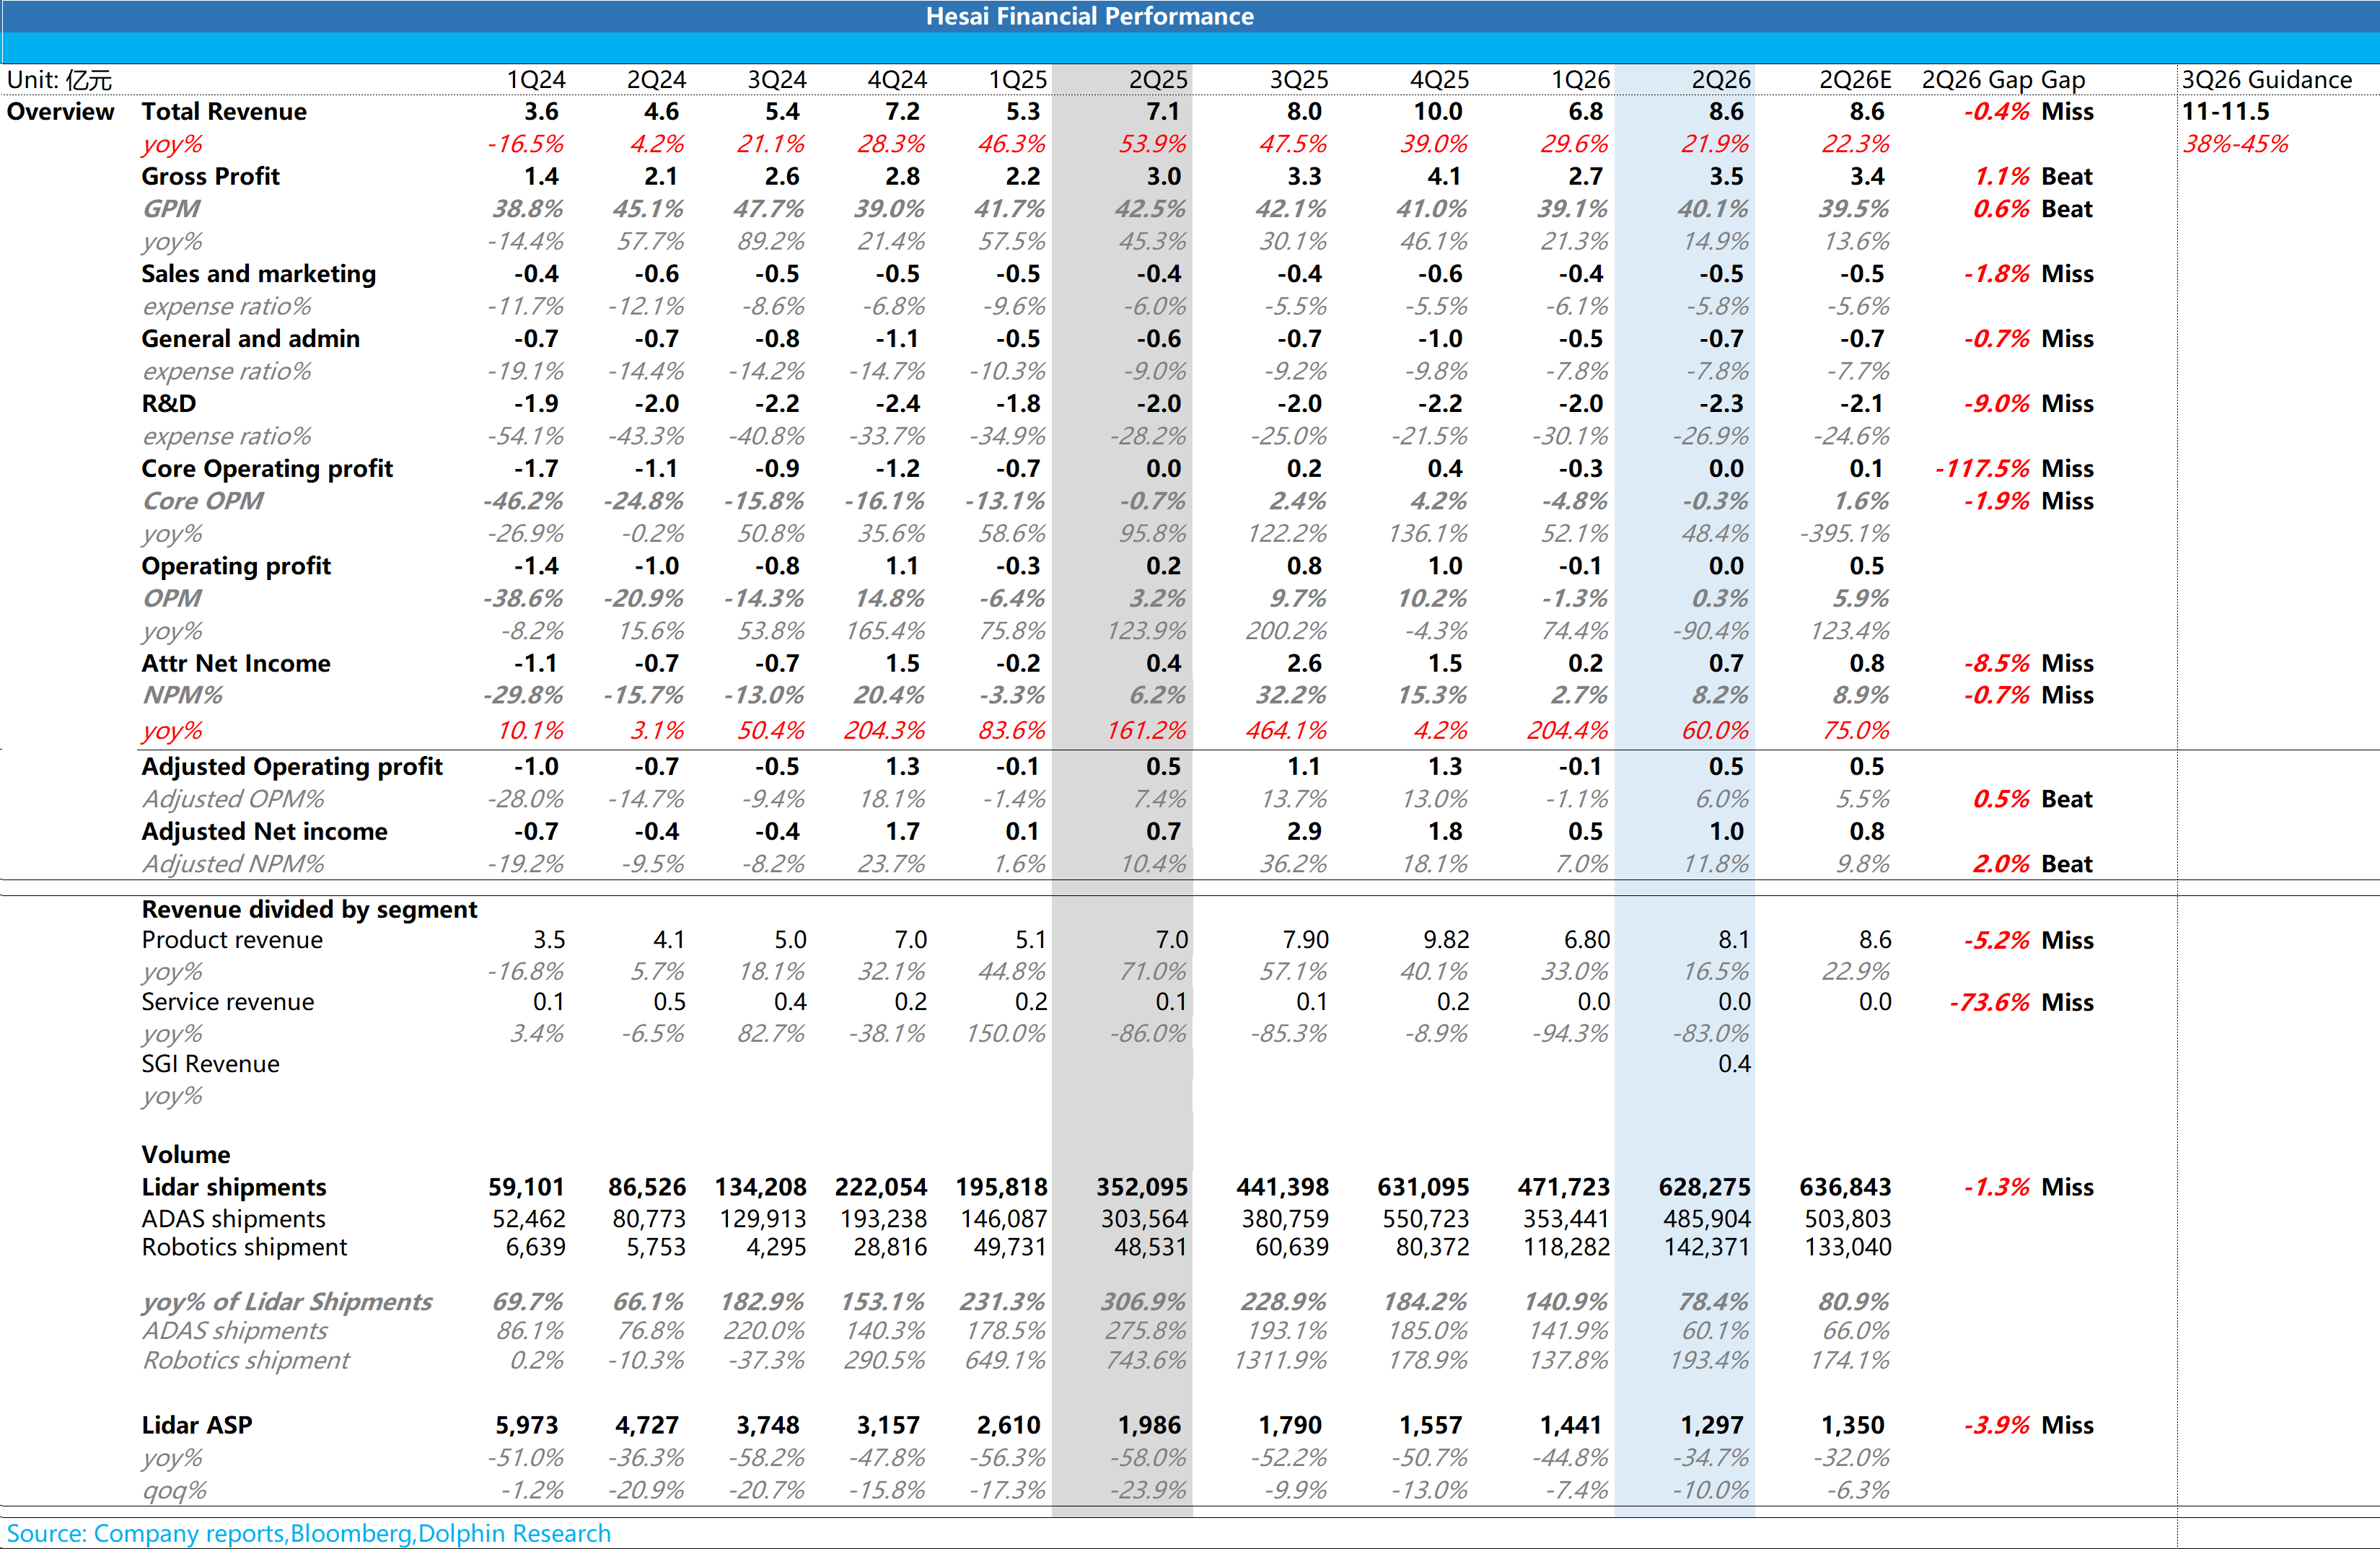Image resolution: width=2380 pixels, height=1549 pixels.
Task: Click the 'Source: Company reports, Bloomberg, Dolphin Research' footer
Action: tap(308, 1534)
